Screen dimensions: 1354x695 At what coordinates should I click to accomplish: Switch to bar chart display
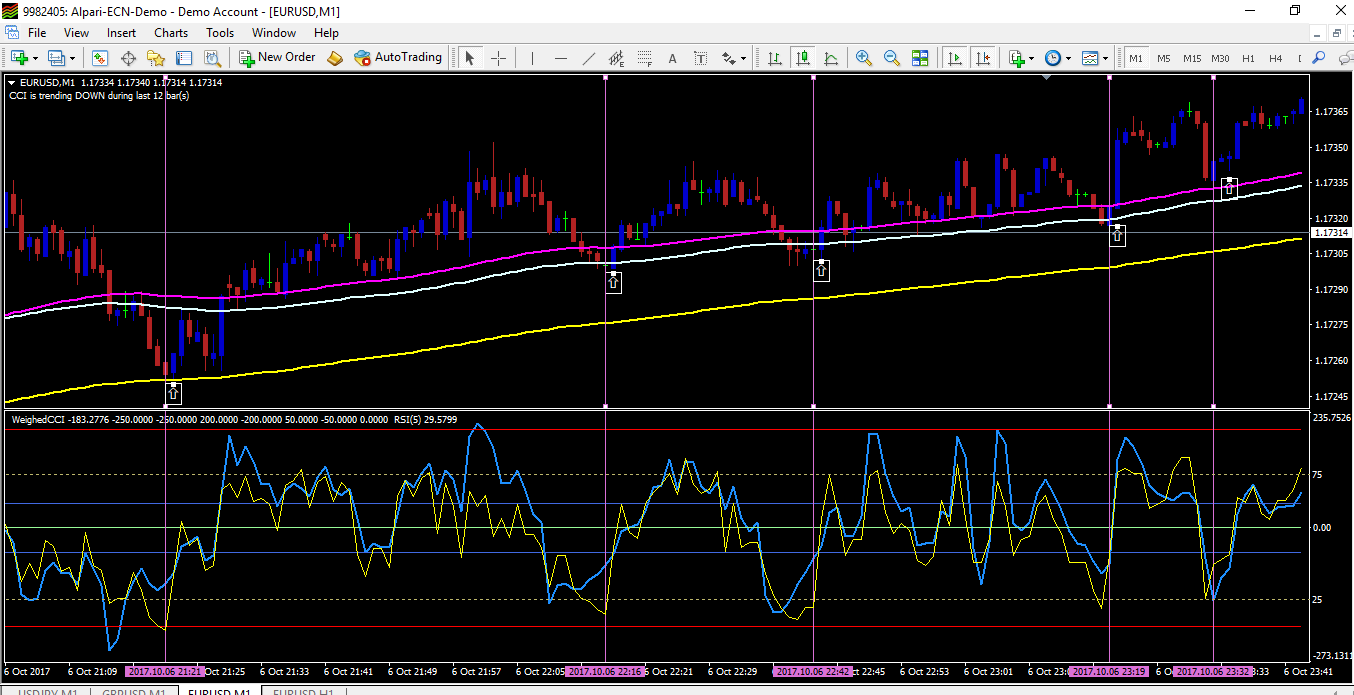click(774, 58)
